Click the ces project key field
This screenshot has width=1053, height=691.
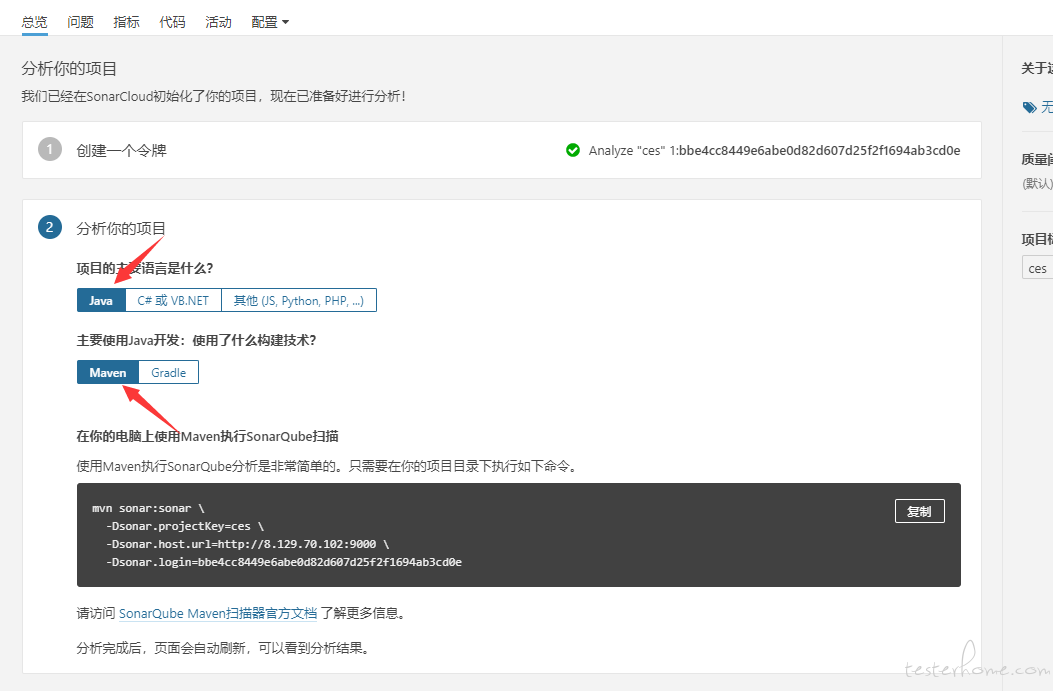pyautogui.click(x=1037, y=268)
